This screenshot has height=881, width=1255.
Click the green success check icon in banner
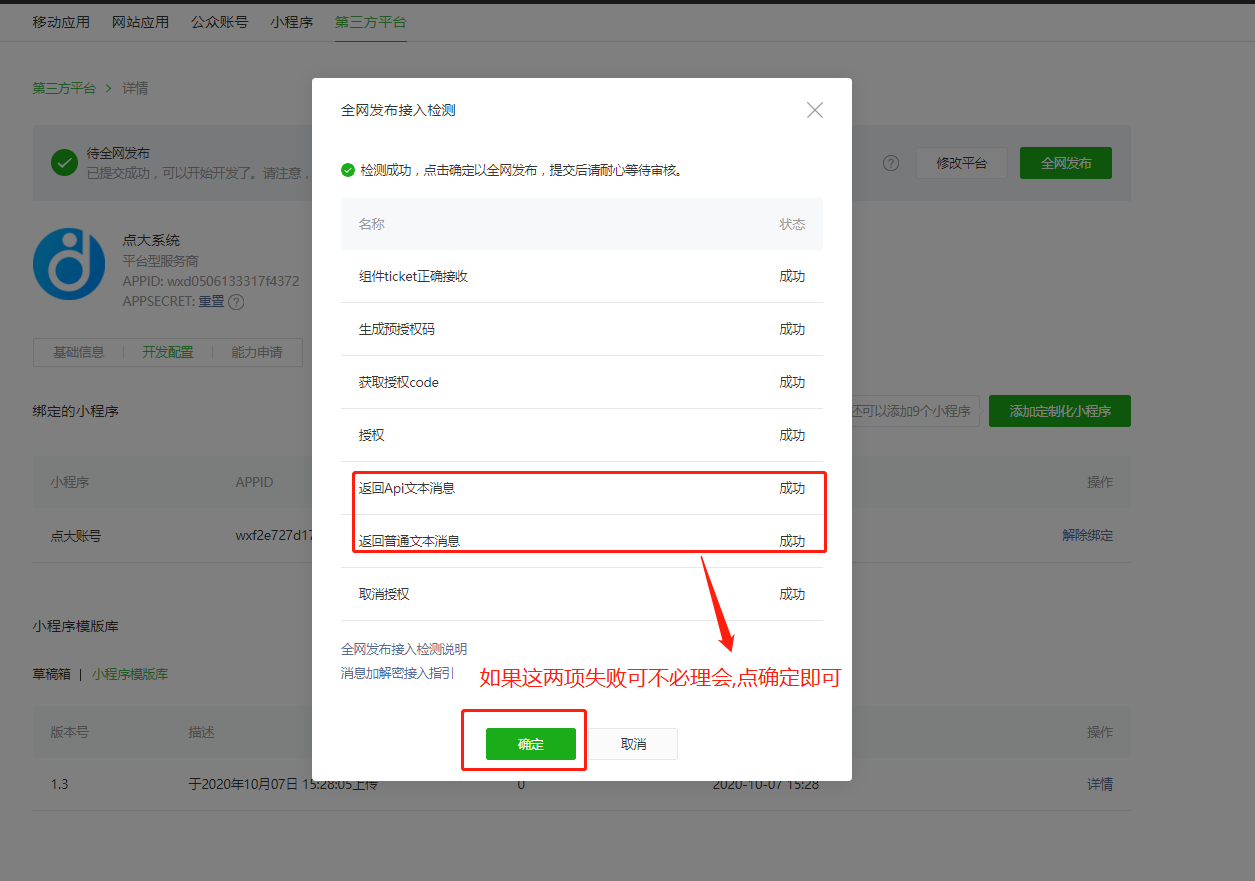coord(65,162)
